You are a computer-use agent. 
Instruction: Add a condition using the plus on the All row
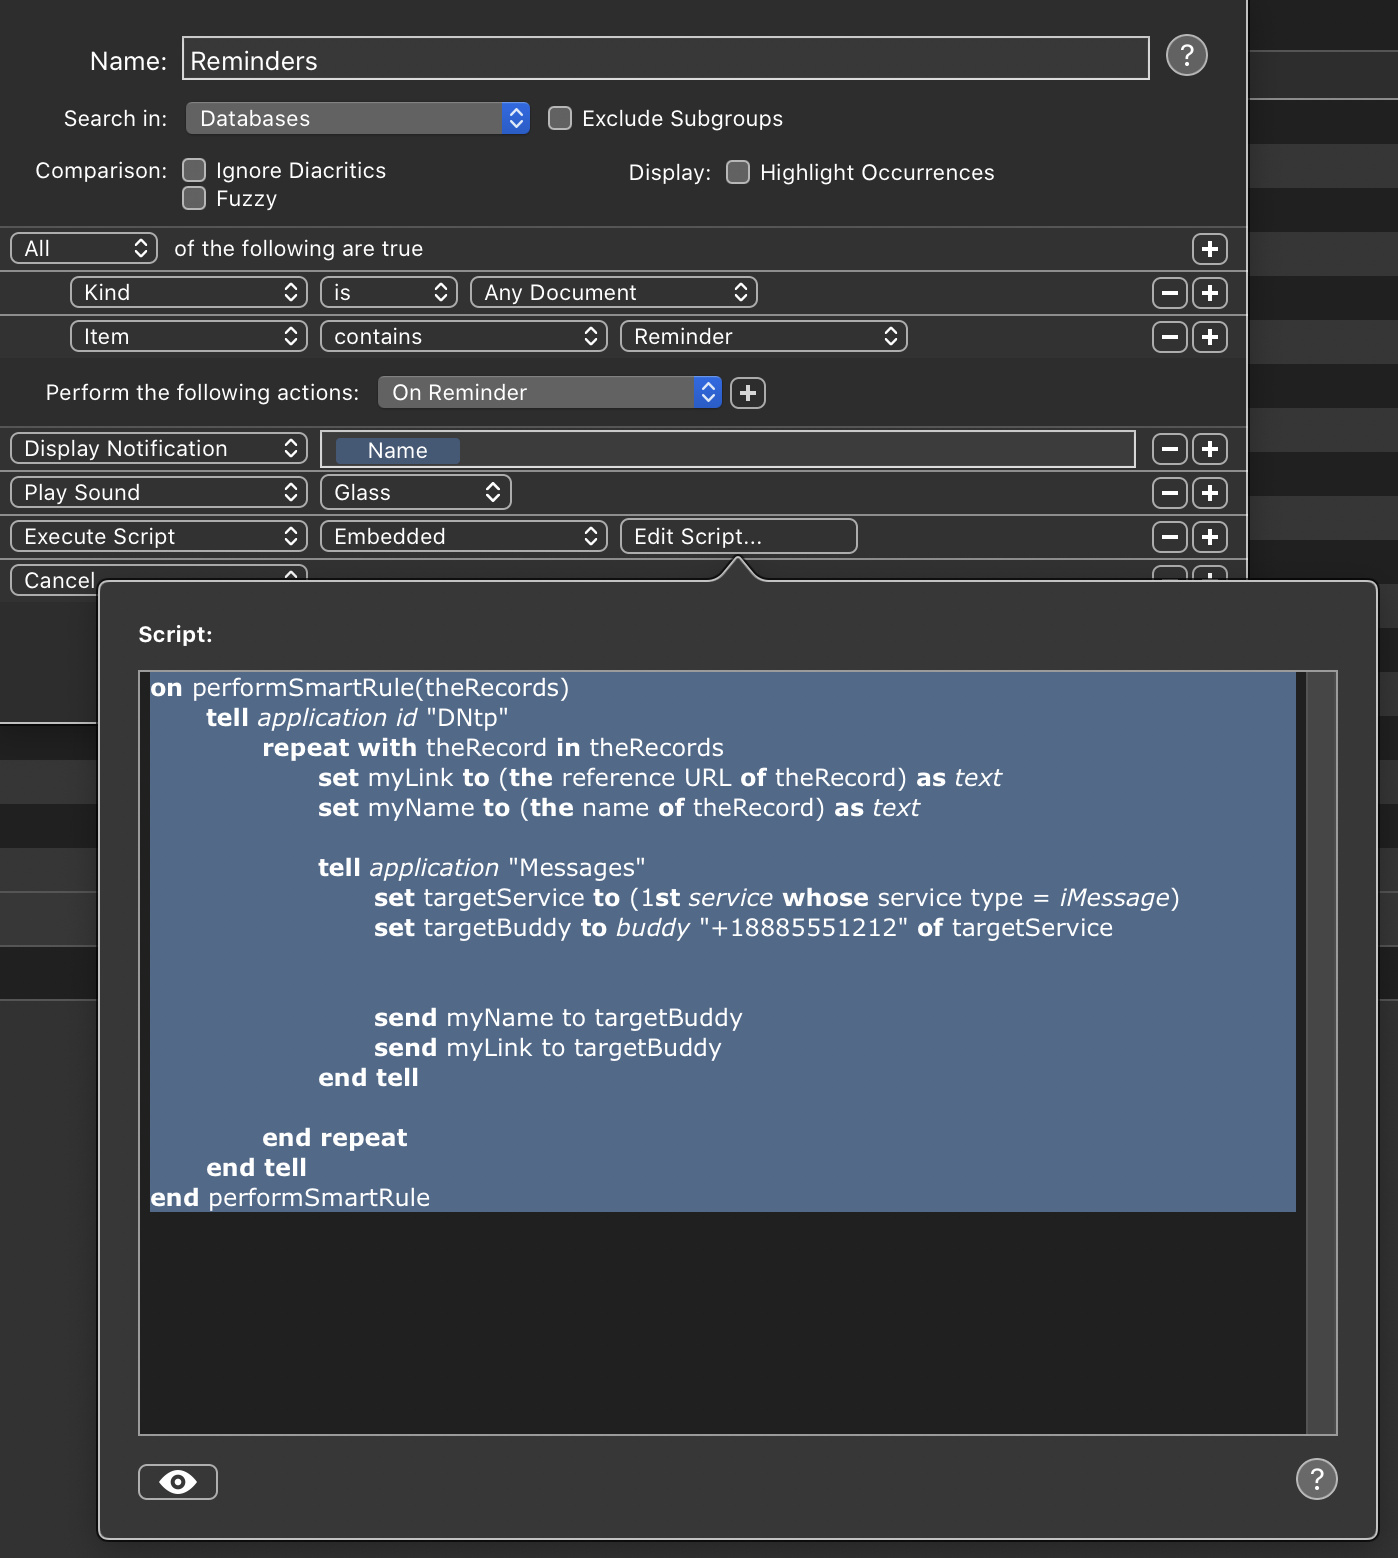coord(1209,248)
